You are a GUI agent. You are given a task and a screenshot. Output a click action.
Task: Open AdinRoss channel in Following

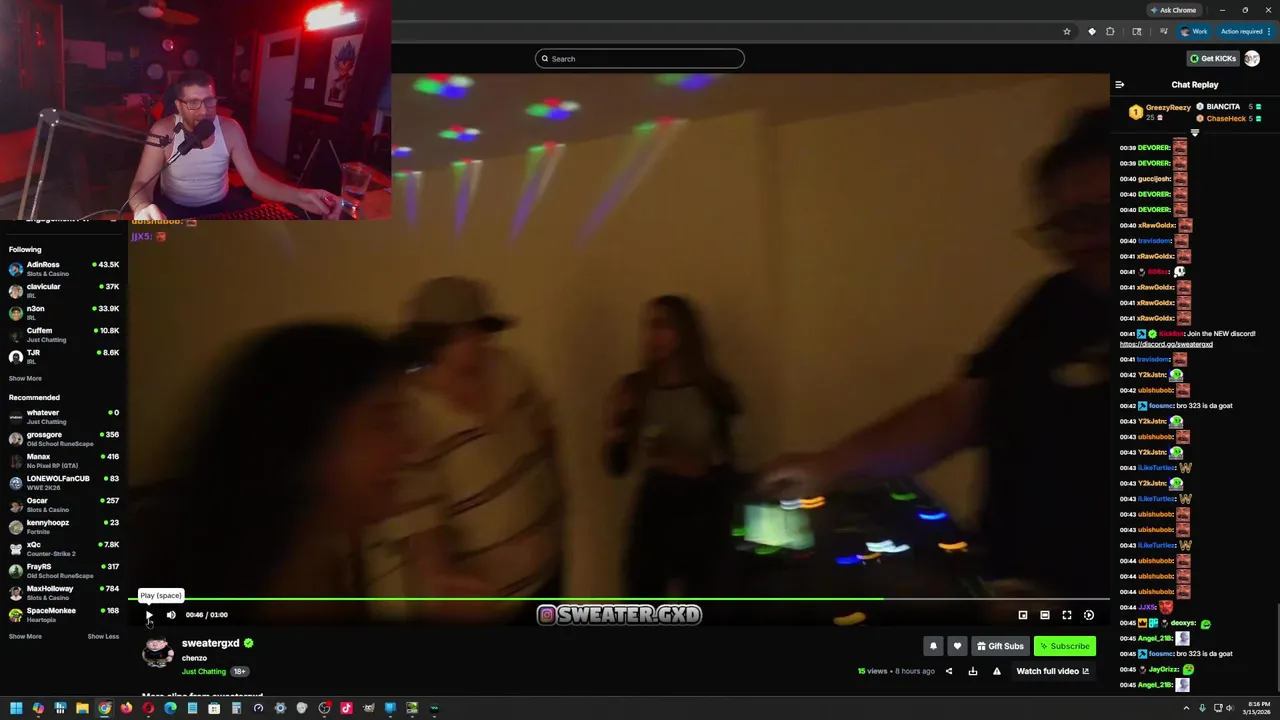coord(64,269)
